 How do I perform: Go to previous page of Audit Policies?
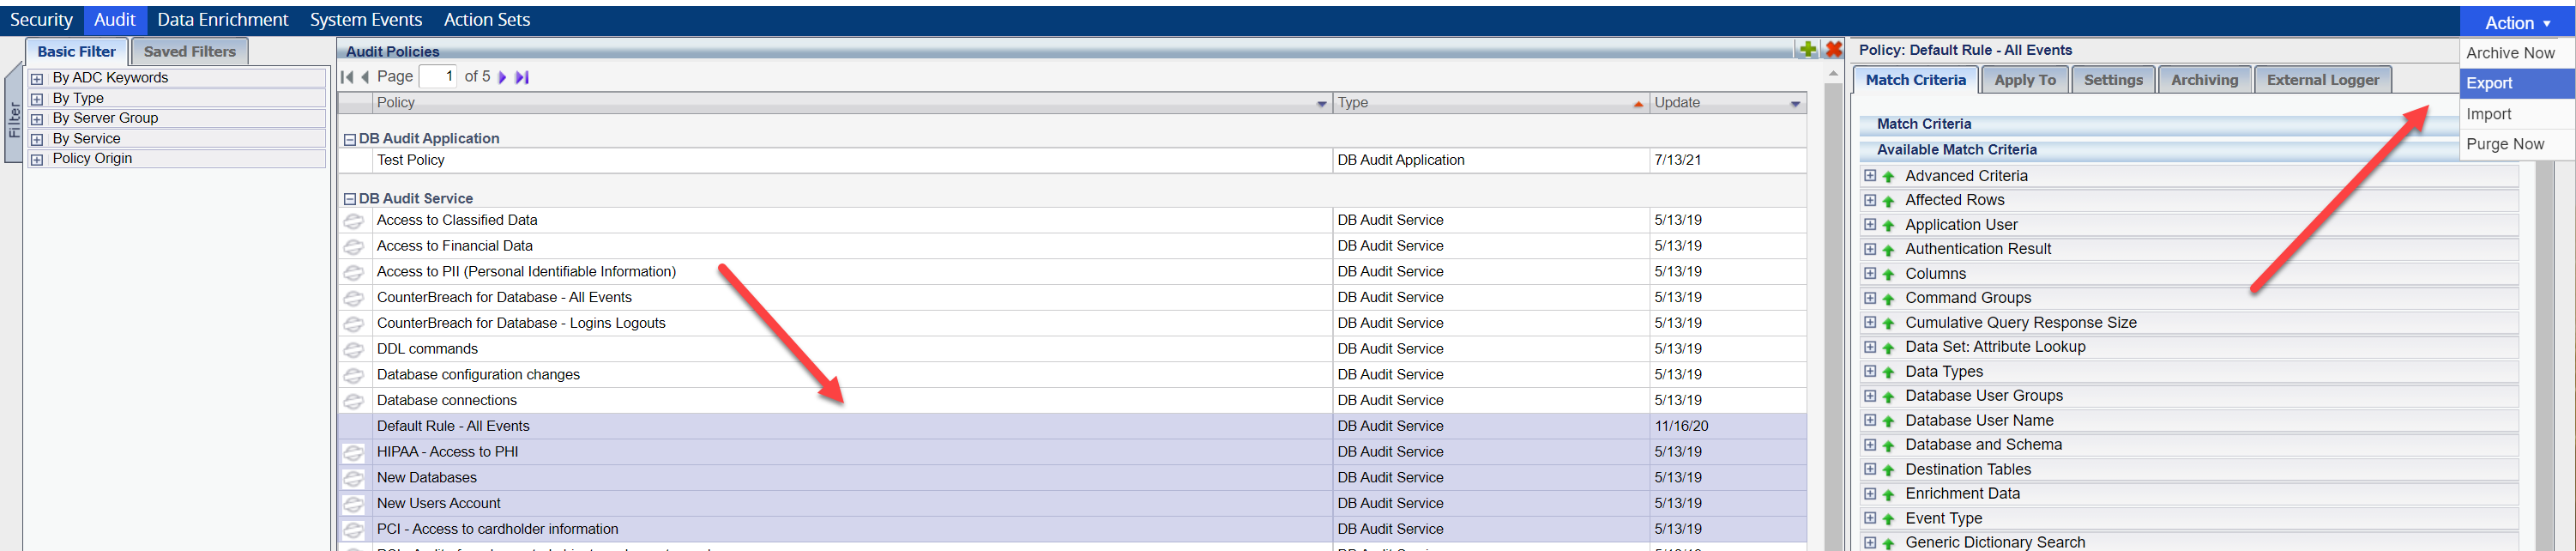pyautogui.click(x=365, y=77)
